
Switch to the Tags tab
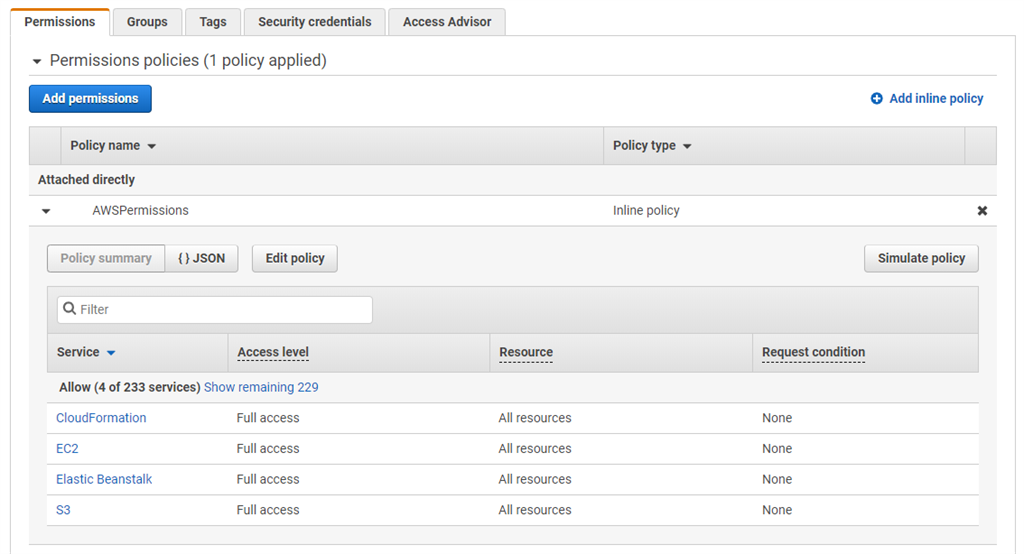213,21
